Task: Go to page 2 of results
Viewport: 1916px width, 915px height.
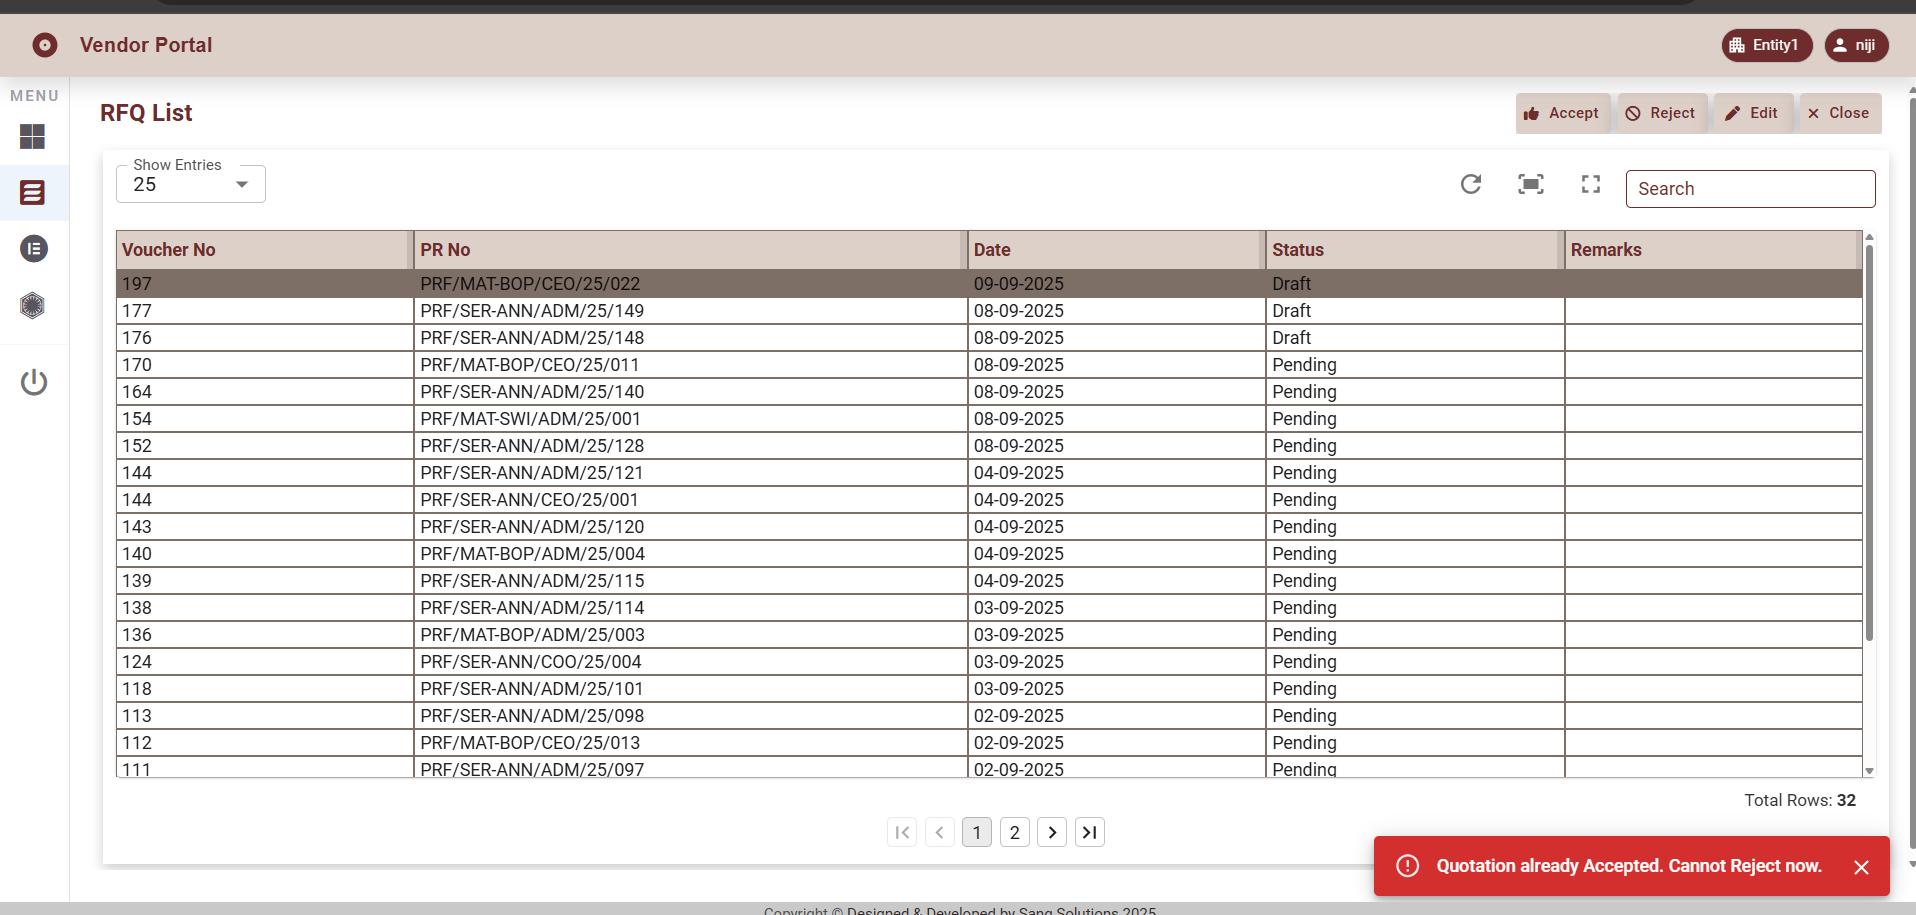Action: coord(1014,832)
